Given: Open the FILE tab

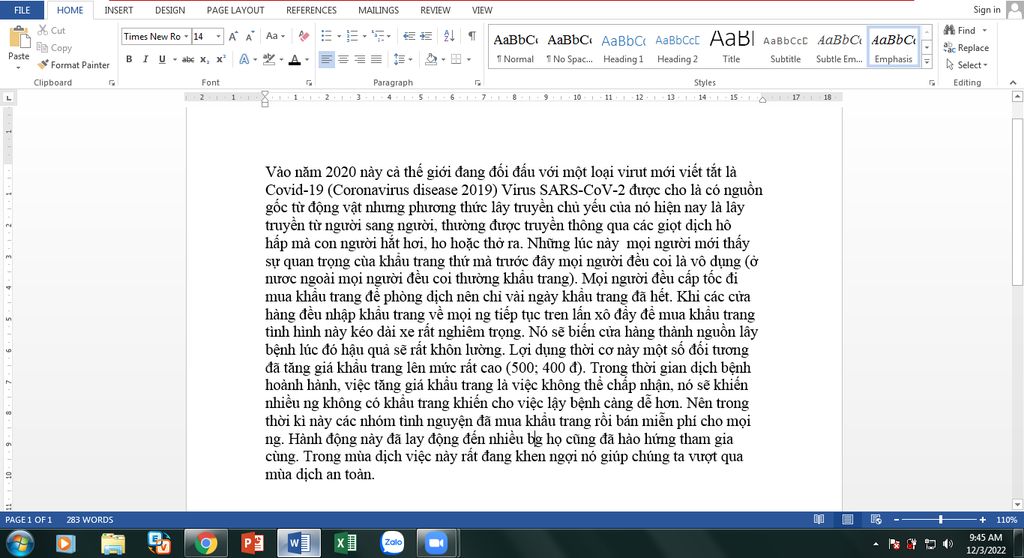Looking at the screenshot, I should (x=22, y=10).
